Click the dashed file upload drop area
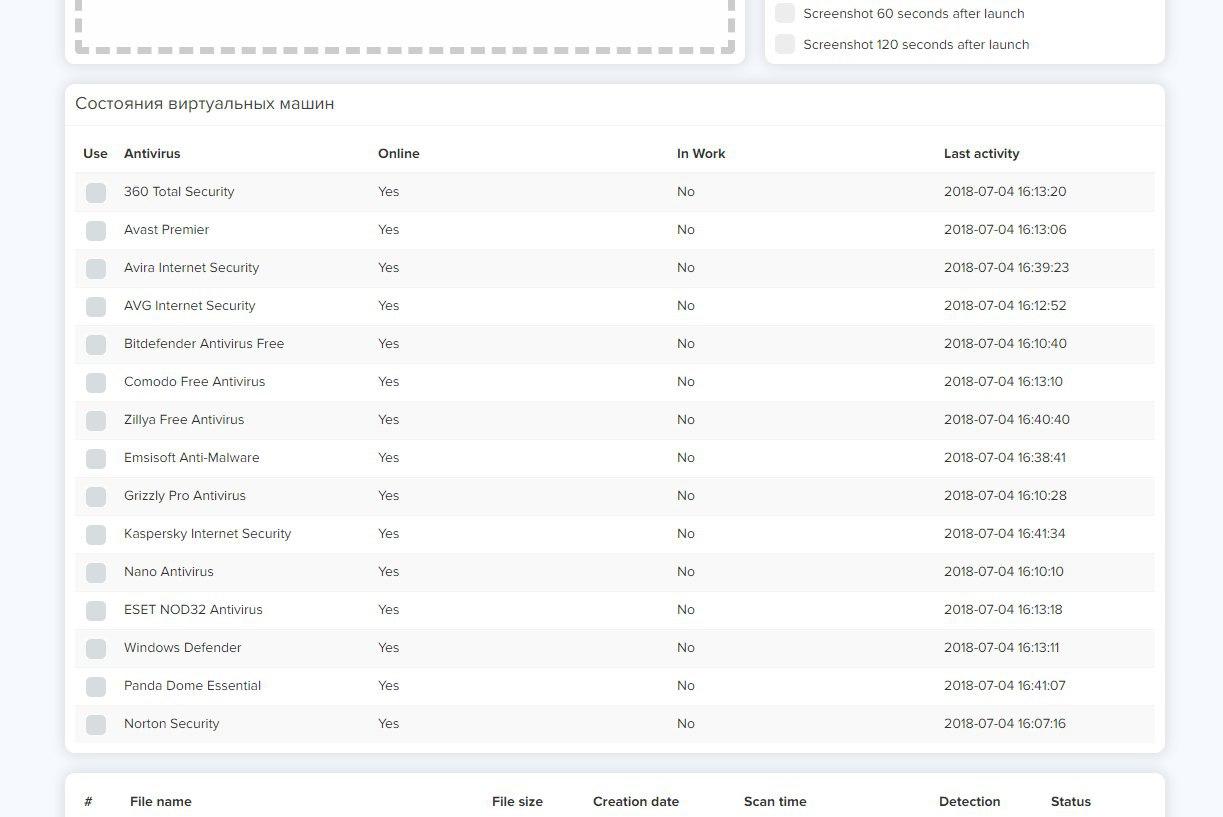Screen dimensions: 1223x817 (405, 22)
